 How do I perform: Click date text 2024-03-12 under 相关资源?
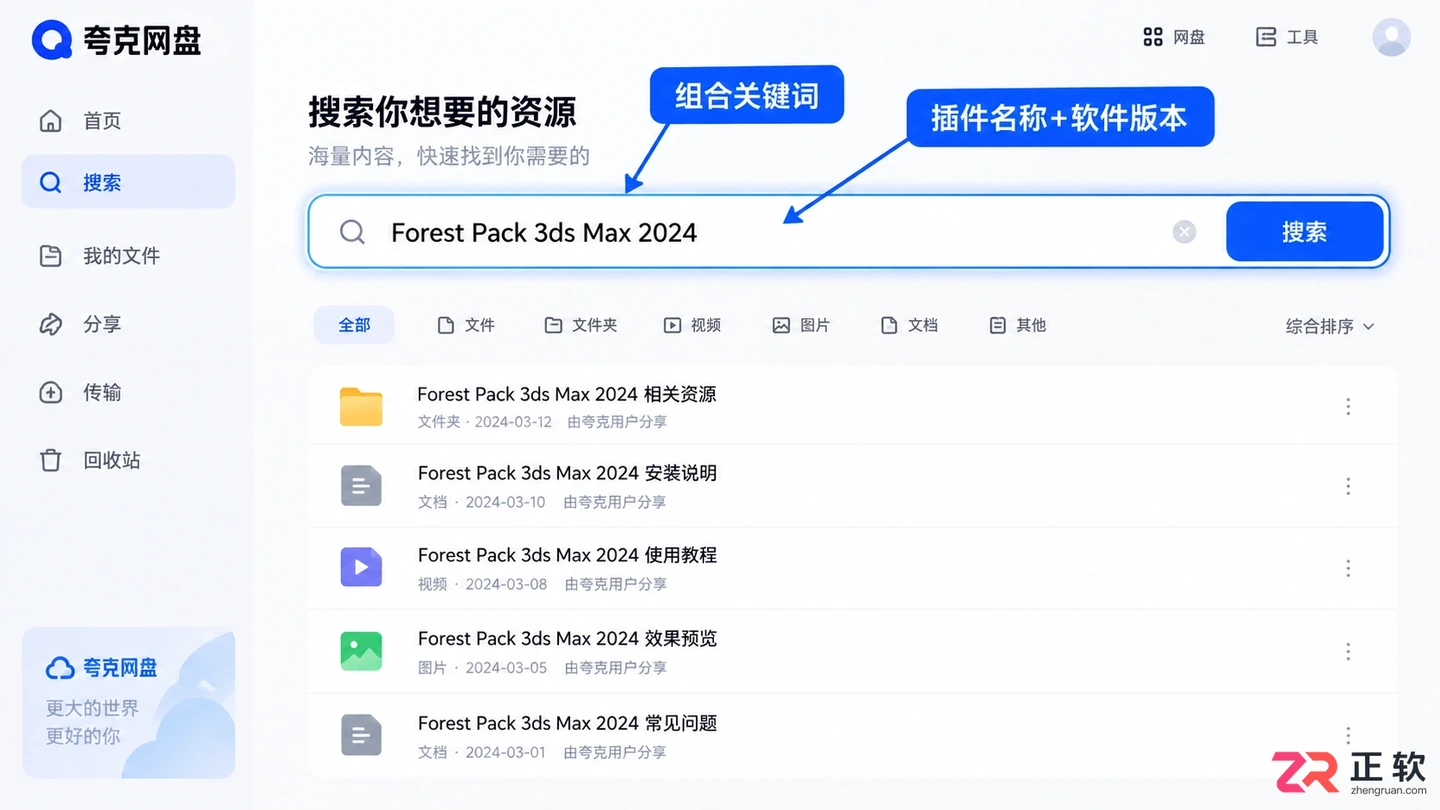513,422
